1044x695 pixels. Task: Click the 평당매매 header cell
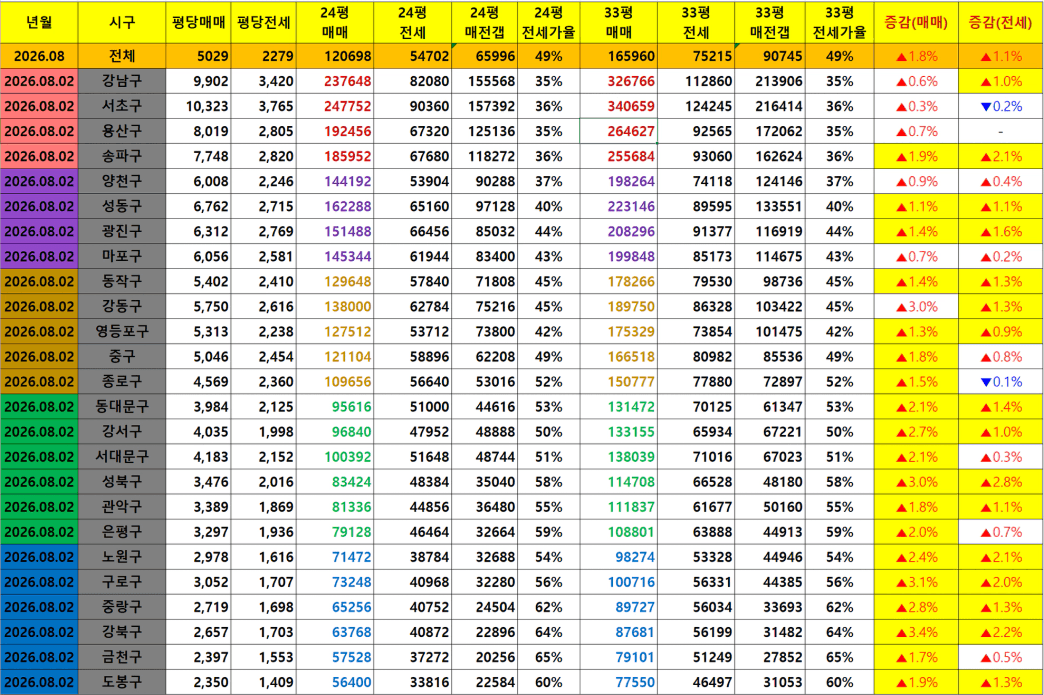click(x=198, y=23)
